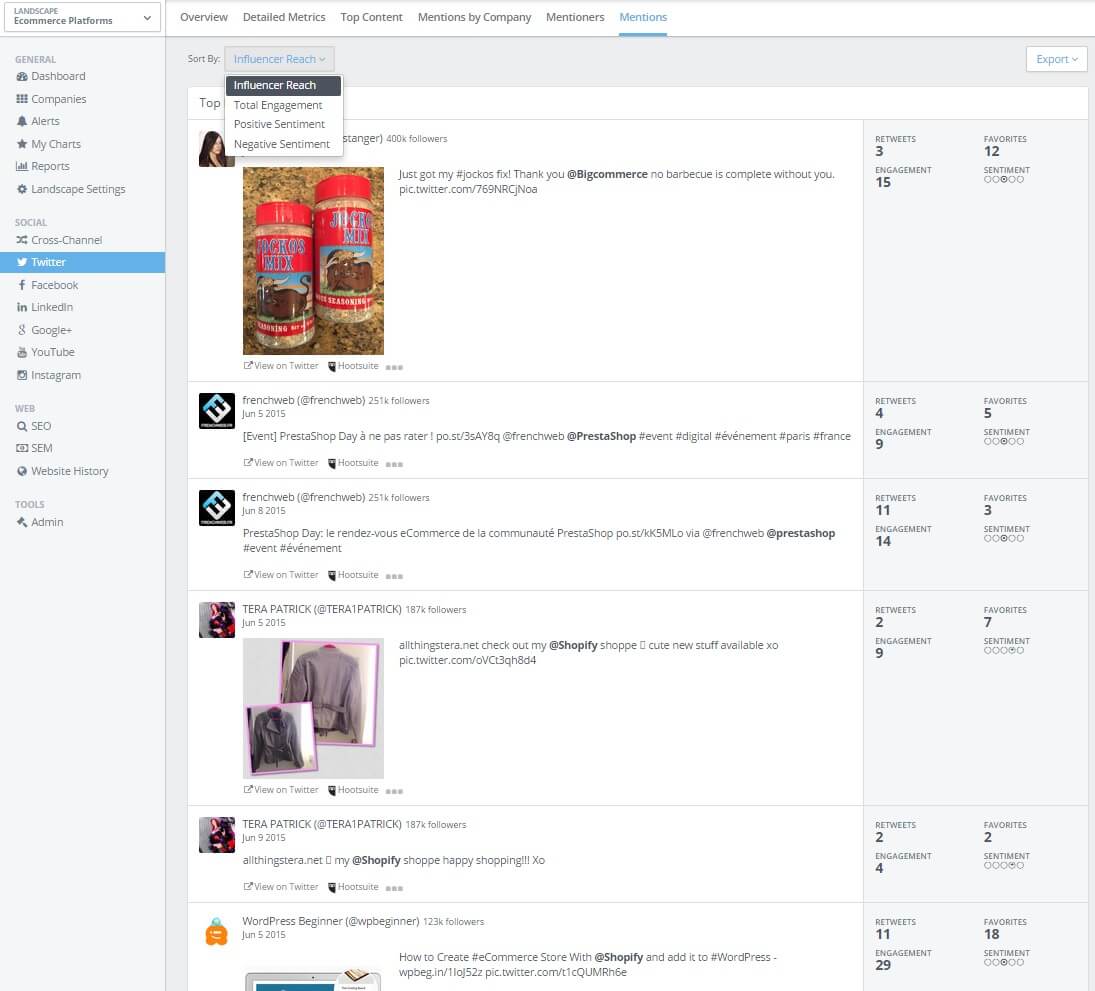
Task: Set sentiment dots on TERA PATRICK Jun 5 tweet
Action: click(x=1004, y=650)
